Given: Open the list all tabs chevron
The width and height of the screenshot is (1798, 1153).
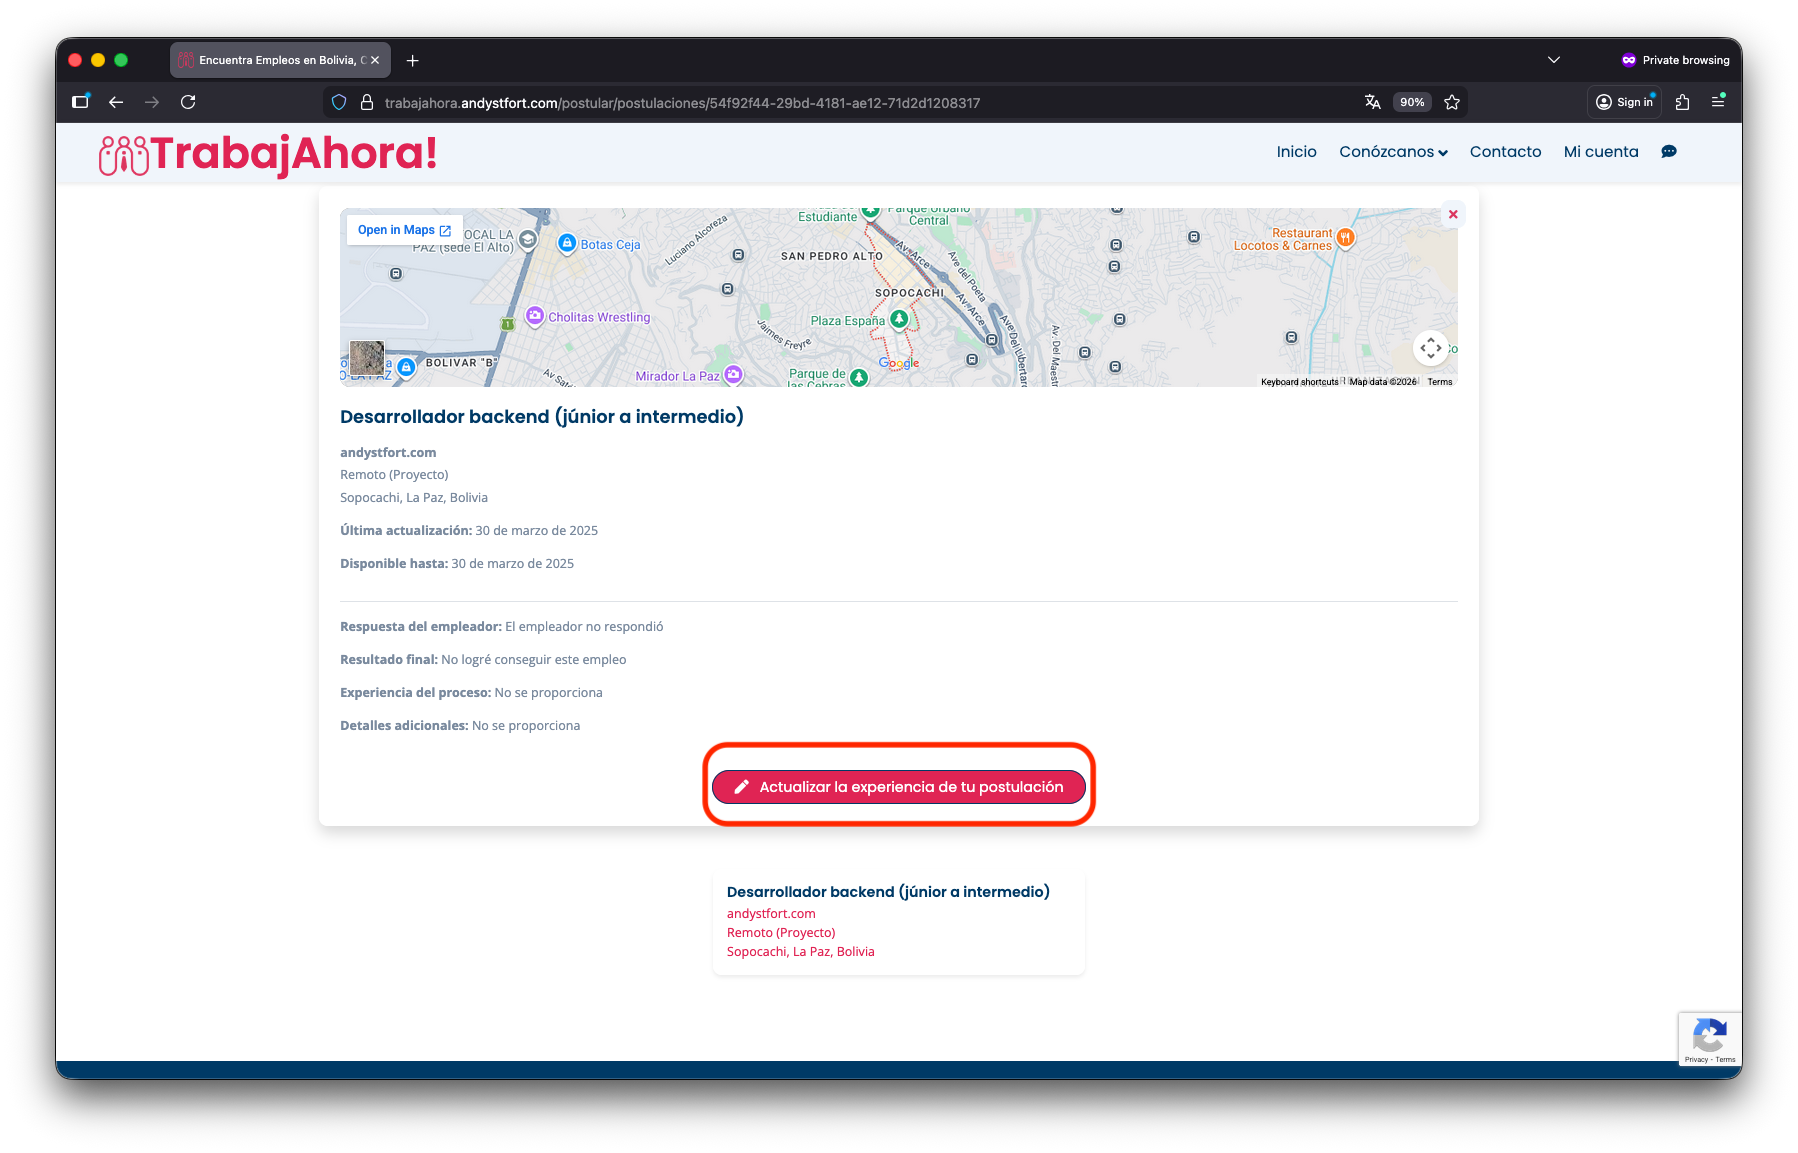Looking at the screenshot, I should coord(1553,60).
